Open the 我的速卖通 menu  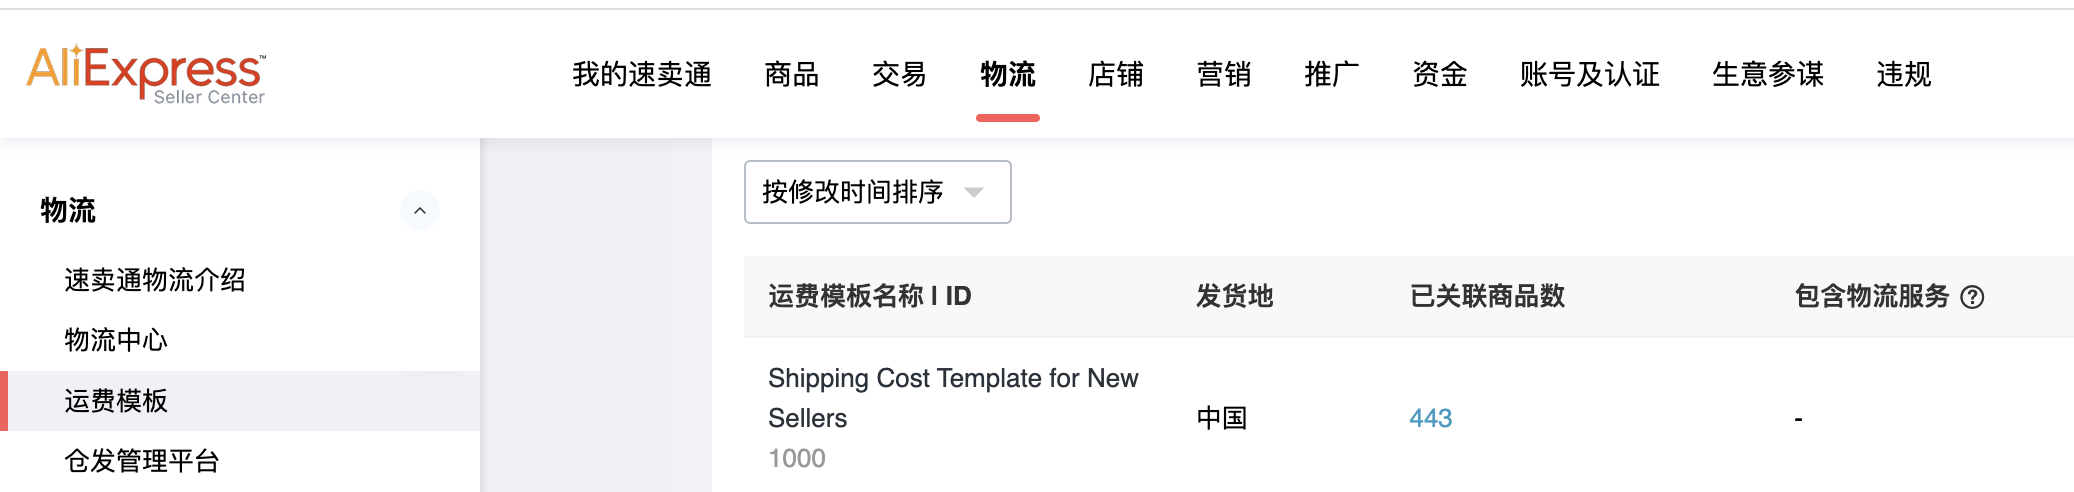tap(642, 74)
